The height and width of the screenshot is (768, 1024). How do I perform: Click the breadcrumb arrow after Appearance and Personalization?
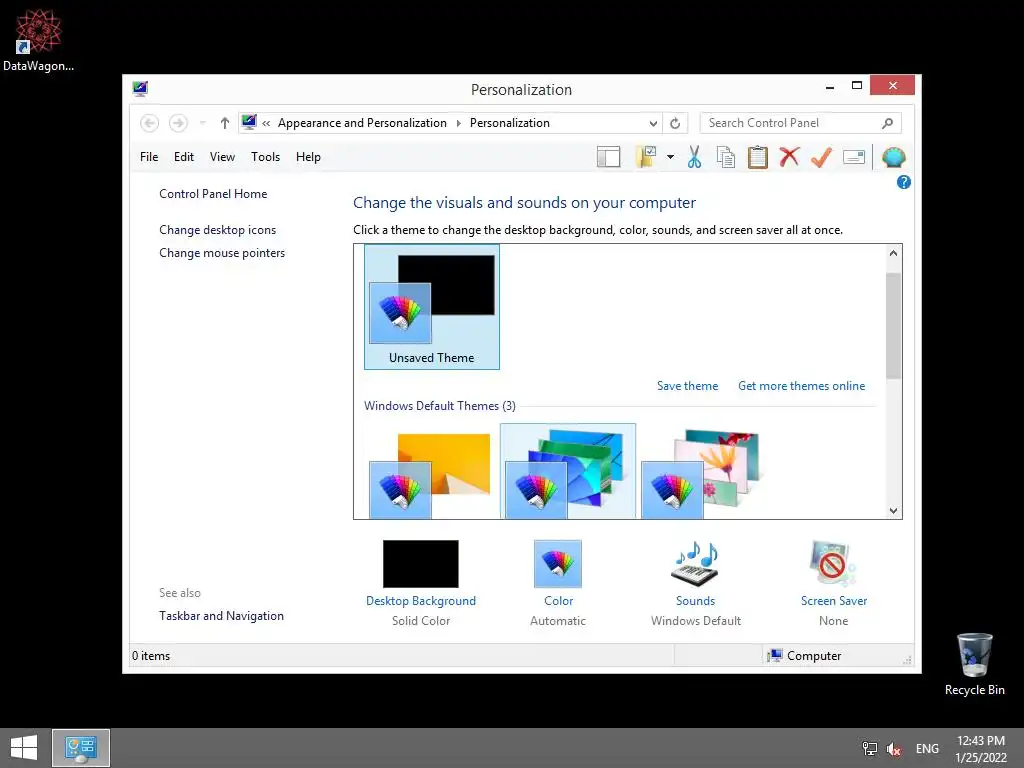(458, 123)
